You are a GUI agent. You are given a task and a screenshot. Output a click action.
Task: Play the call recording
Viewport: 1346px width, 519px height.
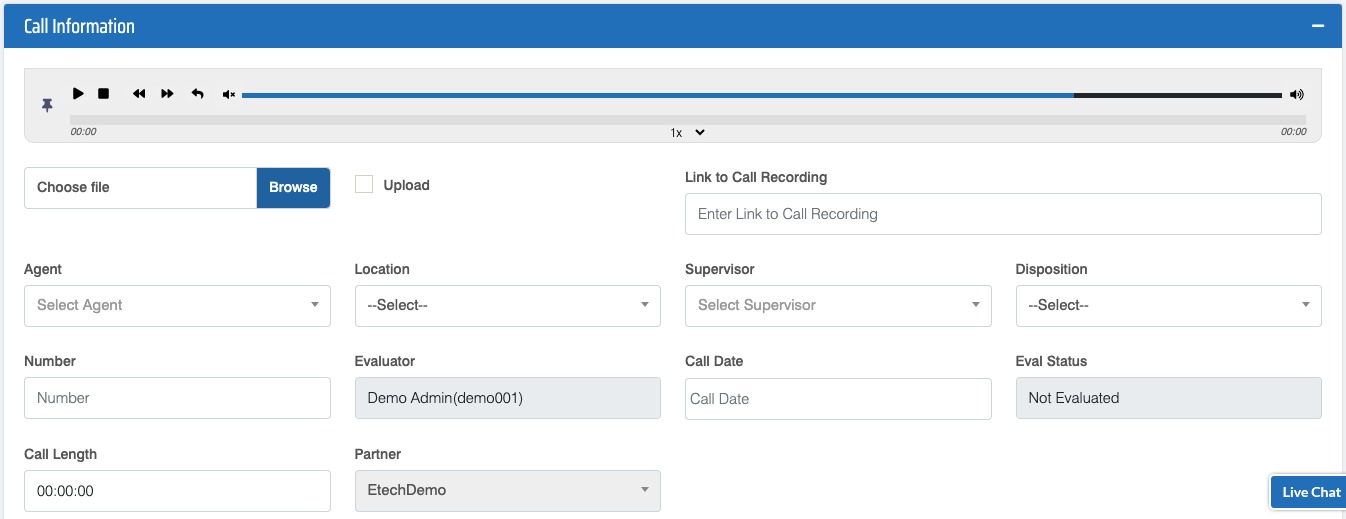(78, 94)
